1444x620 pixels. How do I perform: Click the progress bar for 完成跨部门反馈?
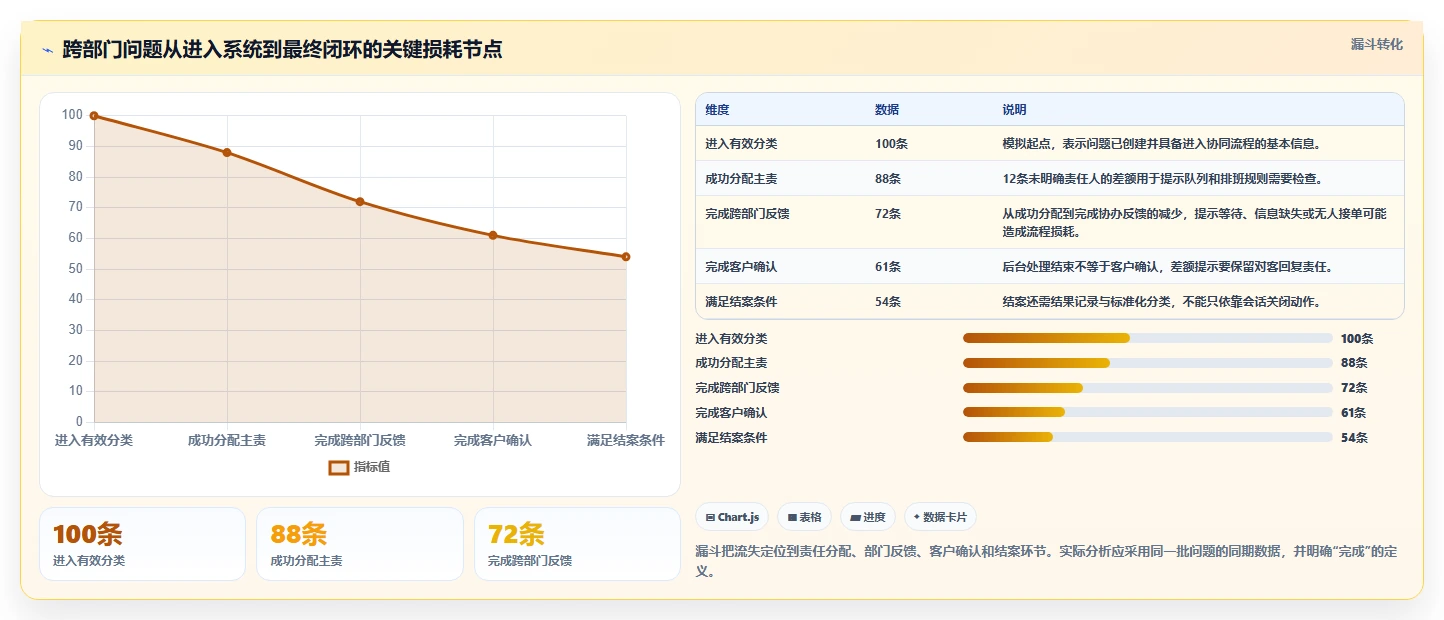(x=1148, y=388)
